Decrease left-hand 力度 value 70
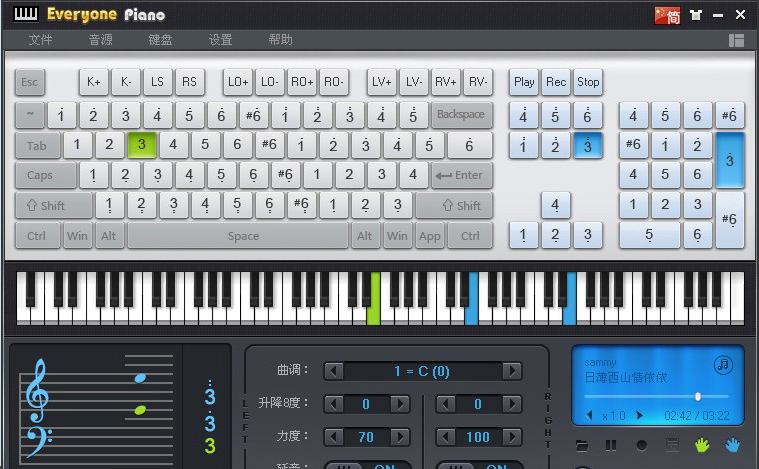The width and height of the screenshot is (759, 469). click(334, 437)
